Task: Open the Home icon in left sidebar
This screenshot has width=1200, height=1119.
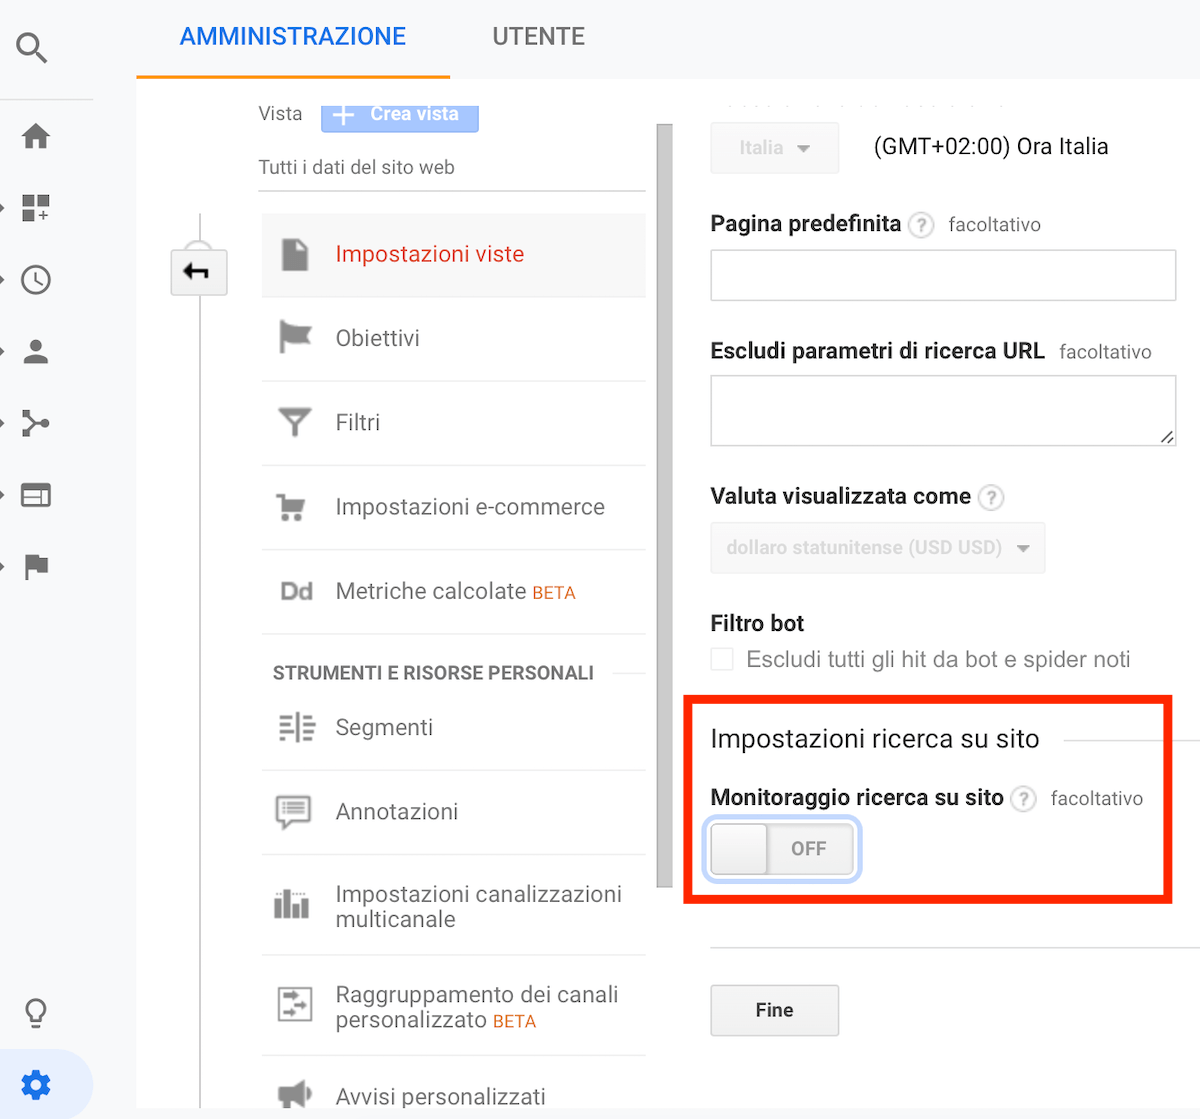Action: pyautogui.click(x=36, y=136)
